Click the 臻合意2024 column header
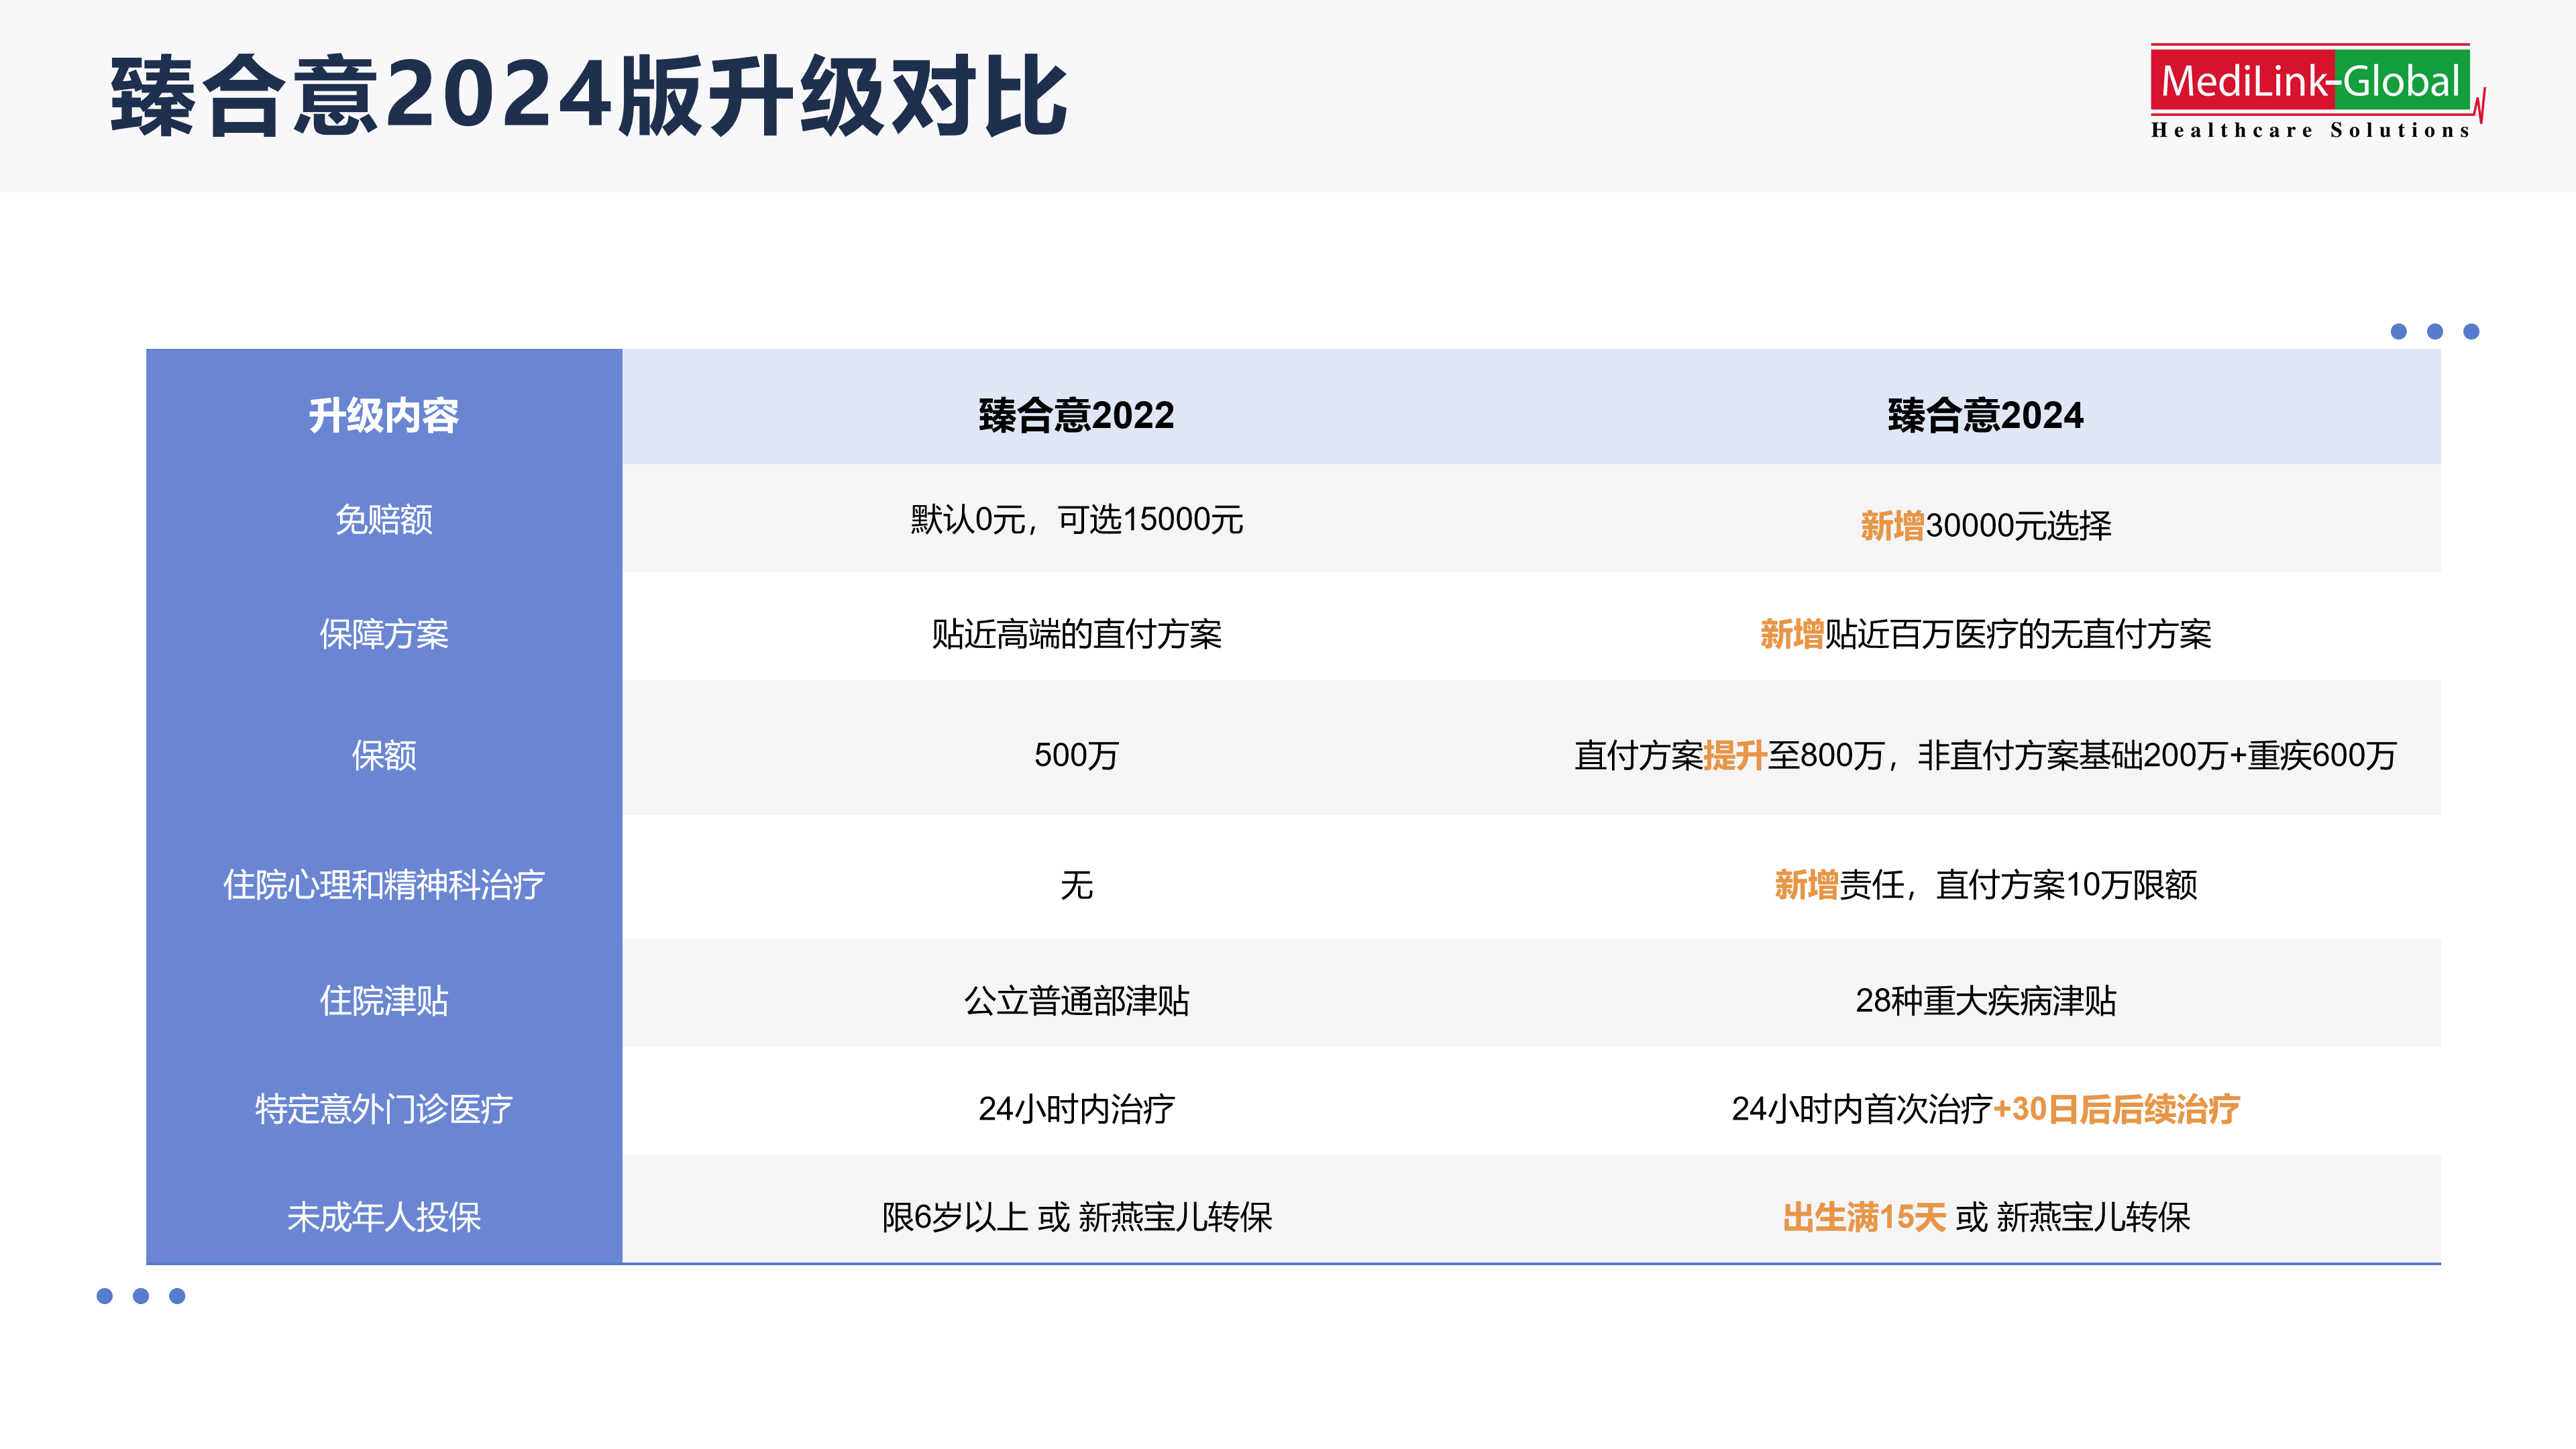2576x1449 pixels. tap(1985, 415)
